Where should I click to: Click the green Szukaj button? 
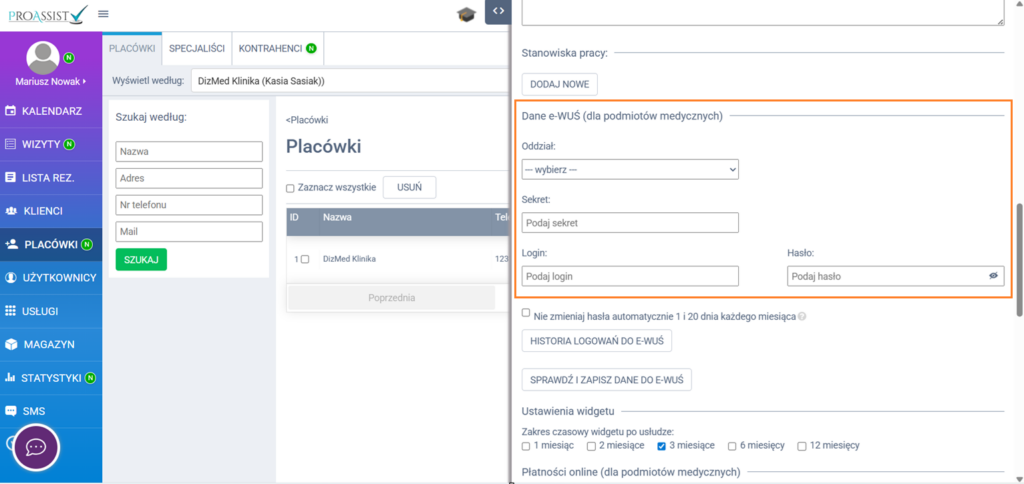tap(142, 260)
